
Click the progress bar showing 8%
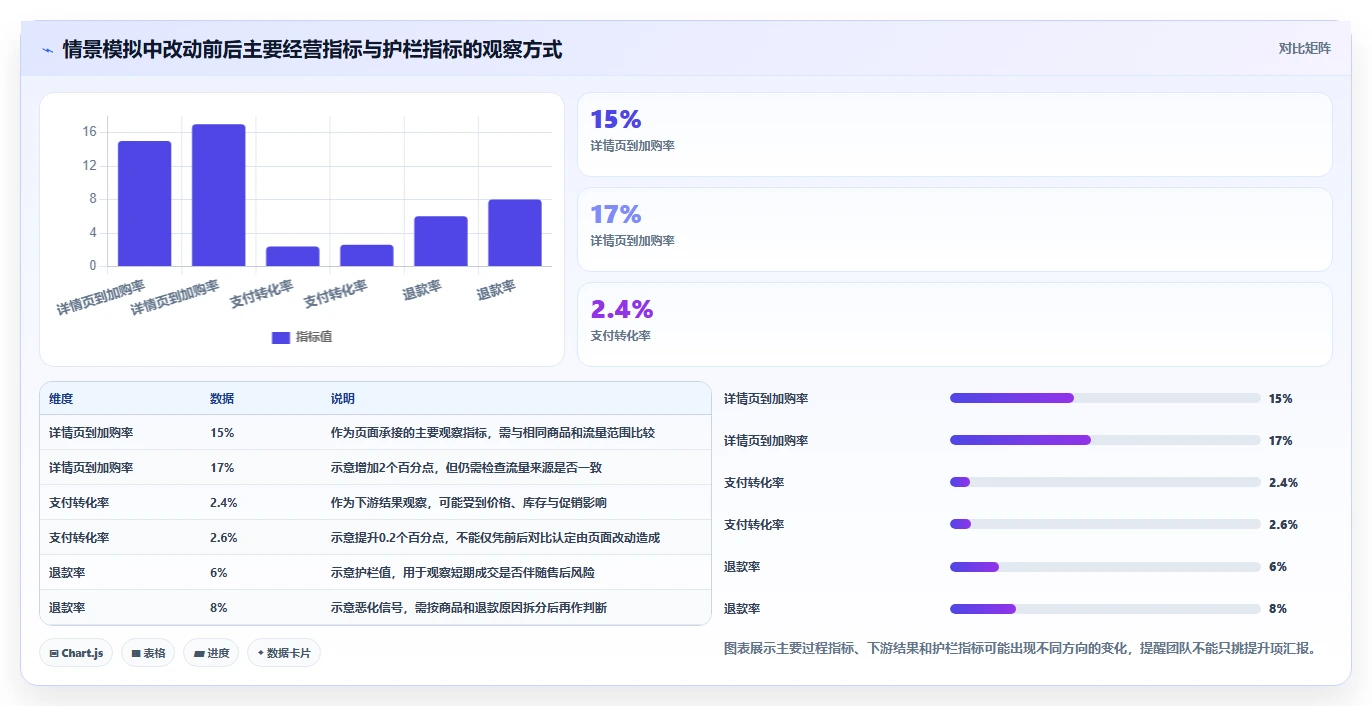[x=1105, y=608]
